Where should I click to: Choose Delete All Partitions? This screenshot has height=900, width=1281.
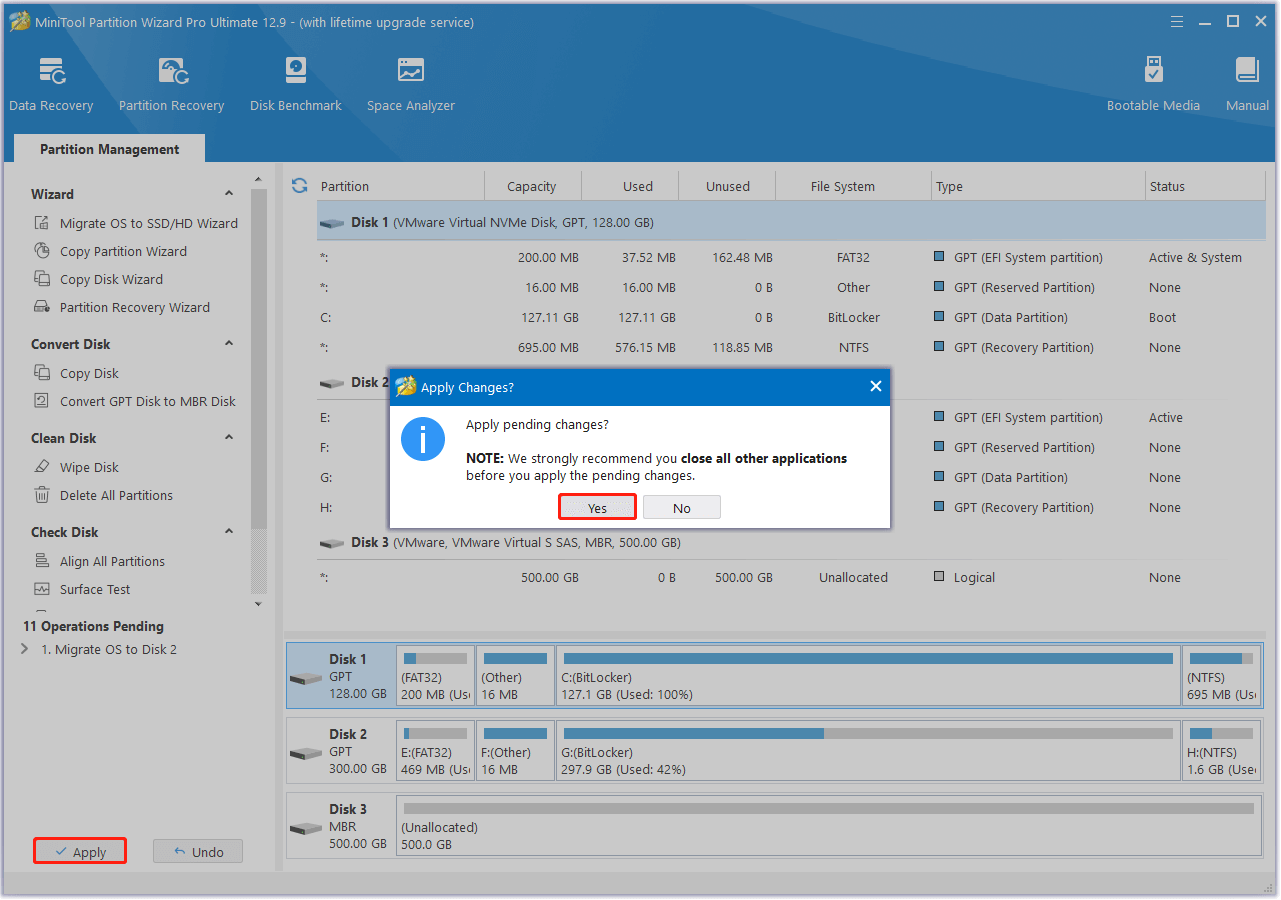click(x=104, y=495)
